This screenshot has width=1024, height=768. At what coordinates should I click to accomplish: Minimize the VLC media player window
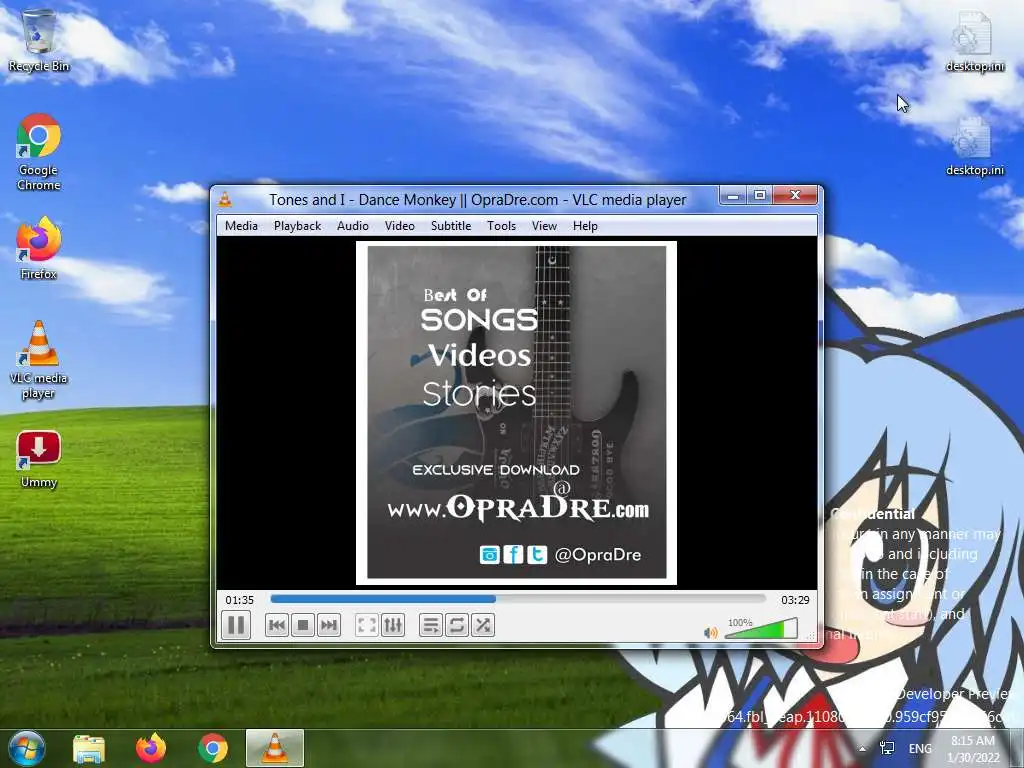tap(733, 195)
